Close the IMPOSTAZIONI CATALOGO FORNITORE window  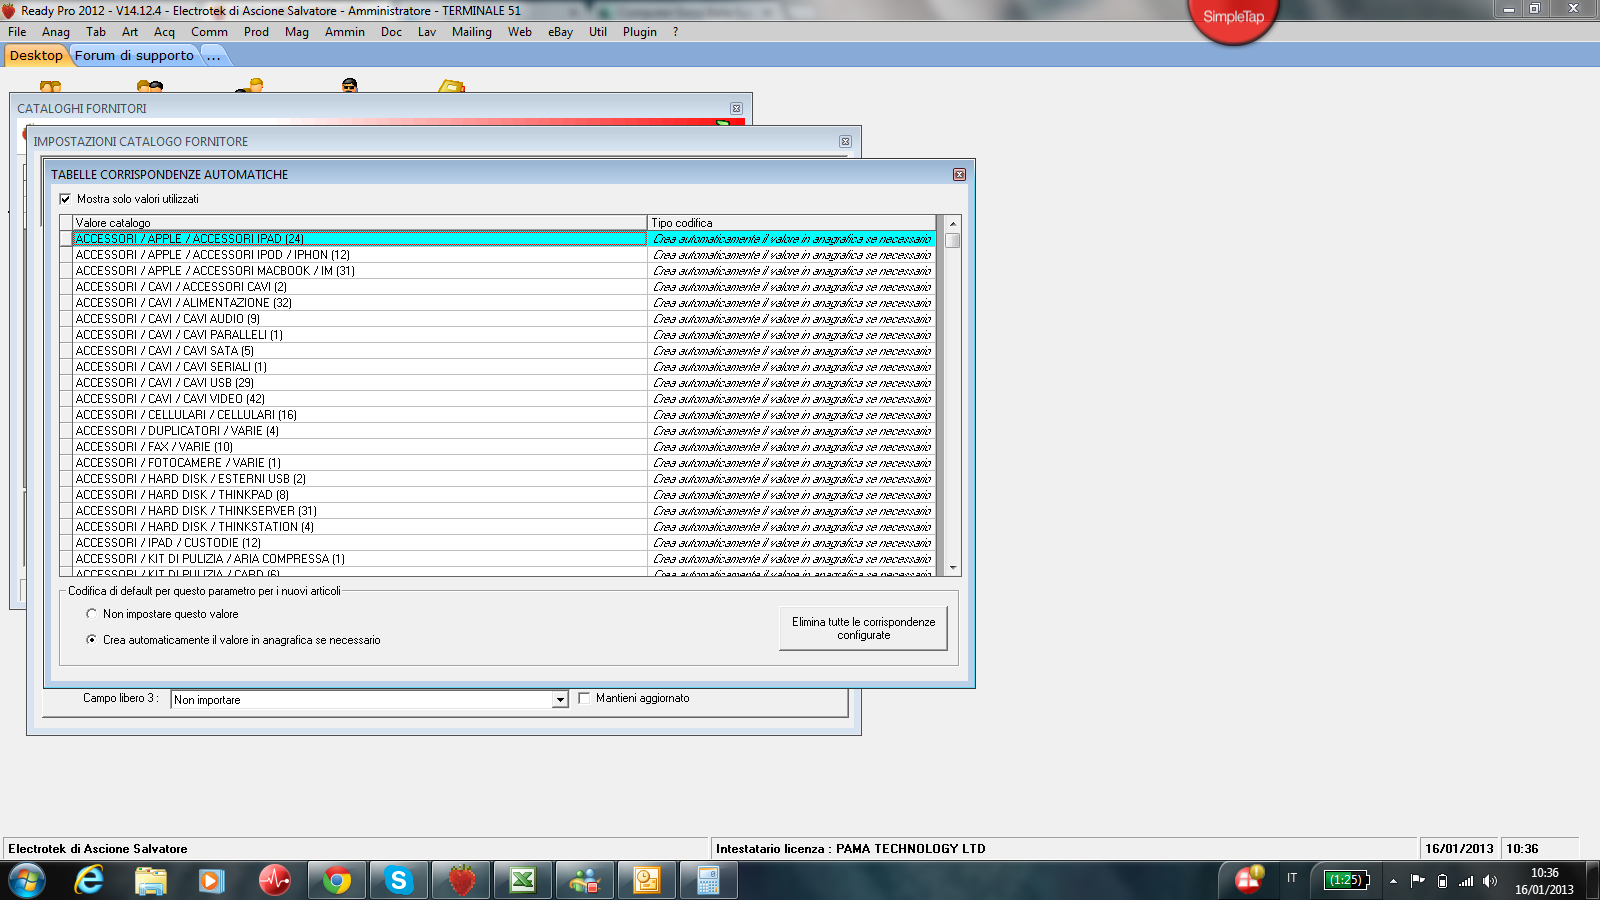[x=845, y=141]
